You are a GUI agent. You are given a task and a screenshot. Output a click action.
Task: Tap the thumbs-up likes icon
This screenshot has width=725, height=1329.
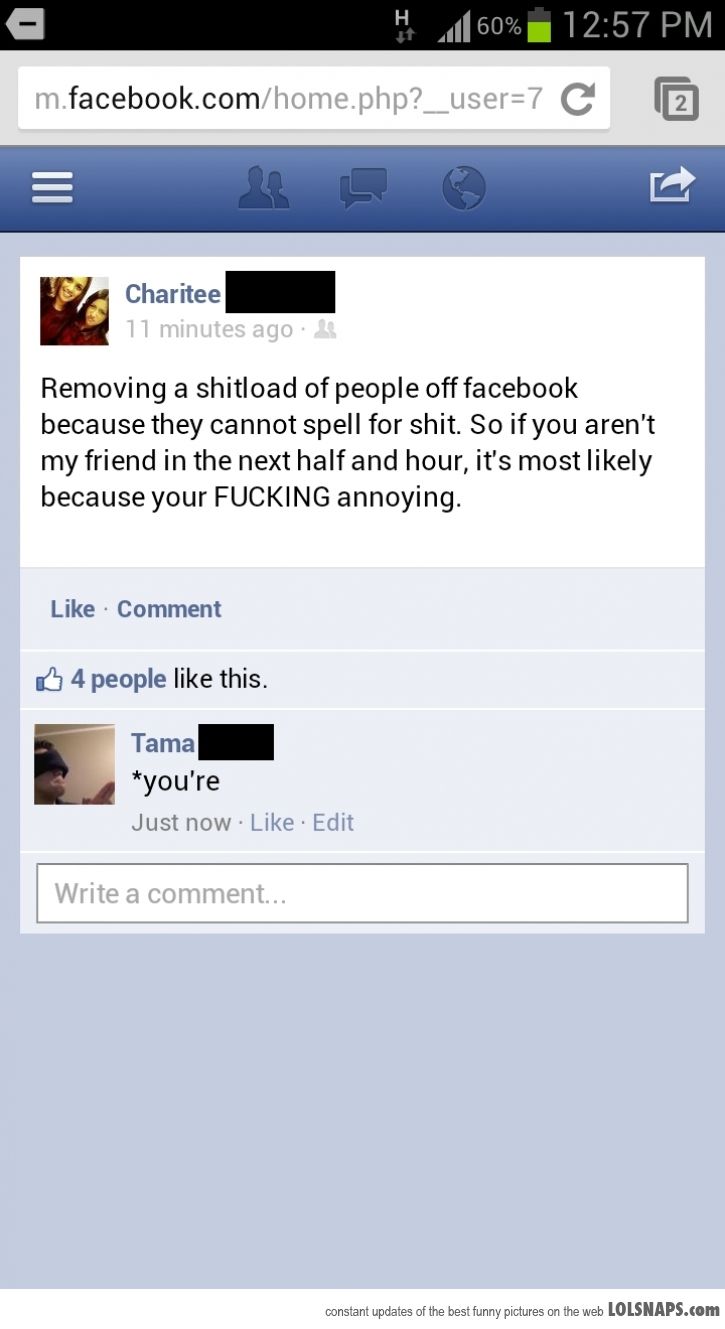49,680
